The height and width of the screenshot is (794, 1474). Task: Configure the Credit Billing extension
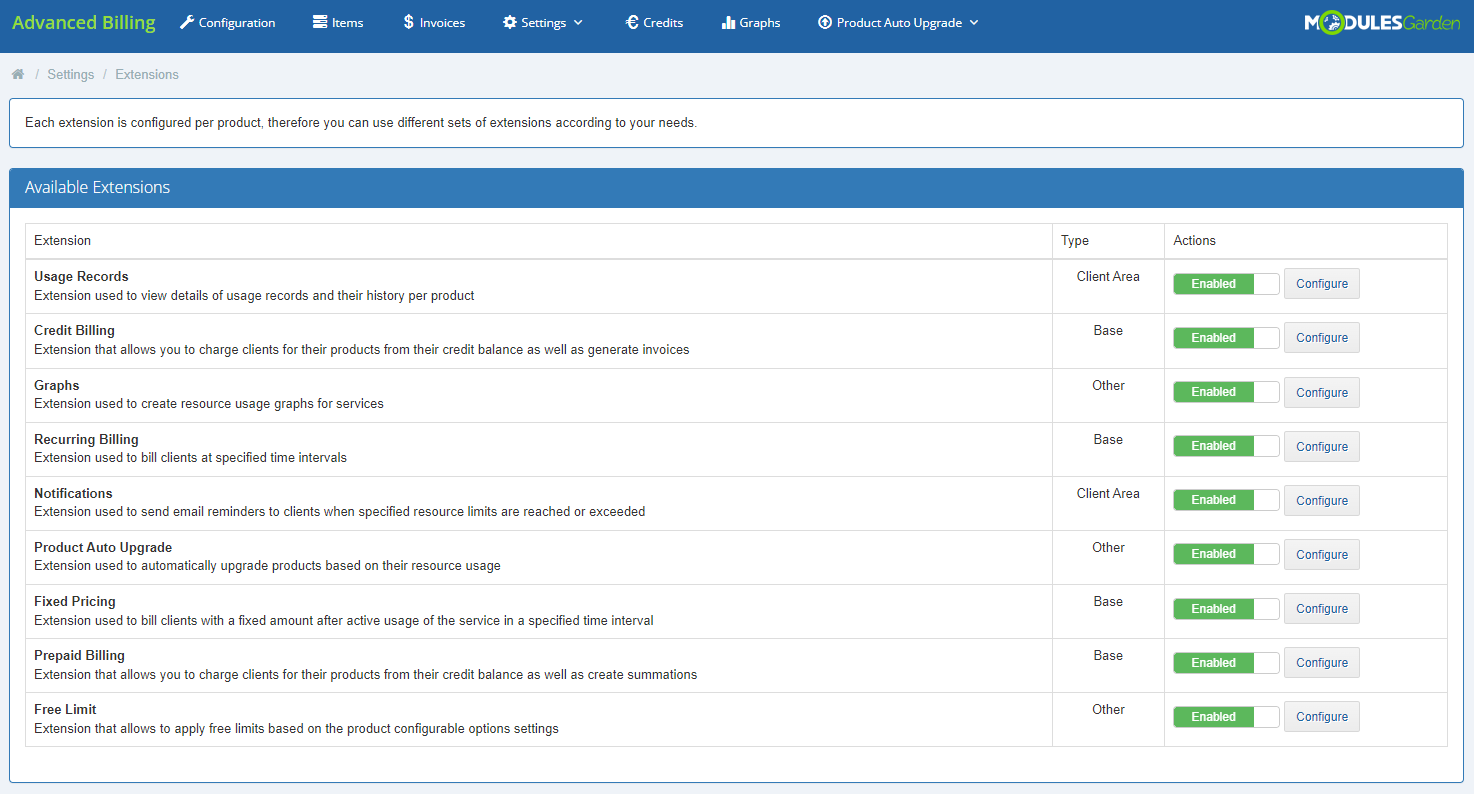(x=1321, y=338)
